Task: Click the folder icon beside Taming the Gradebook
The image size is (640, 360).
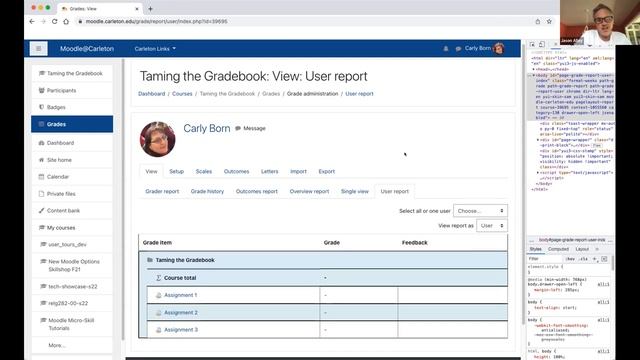Action: [x=150, y=260]
